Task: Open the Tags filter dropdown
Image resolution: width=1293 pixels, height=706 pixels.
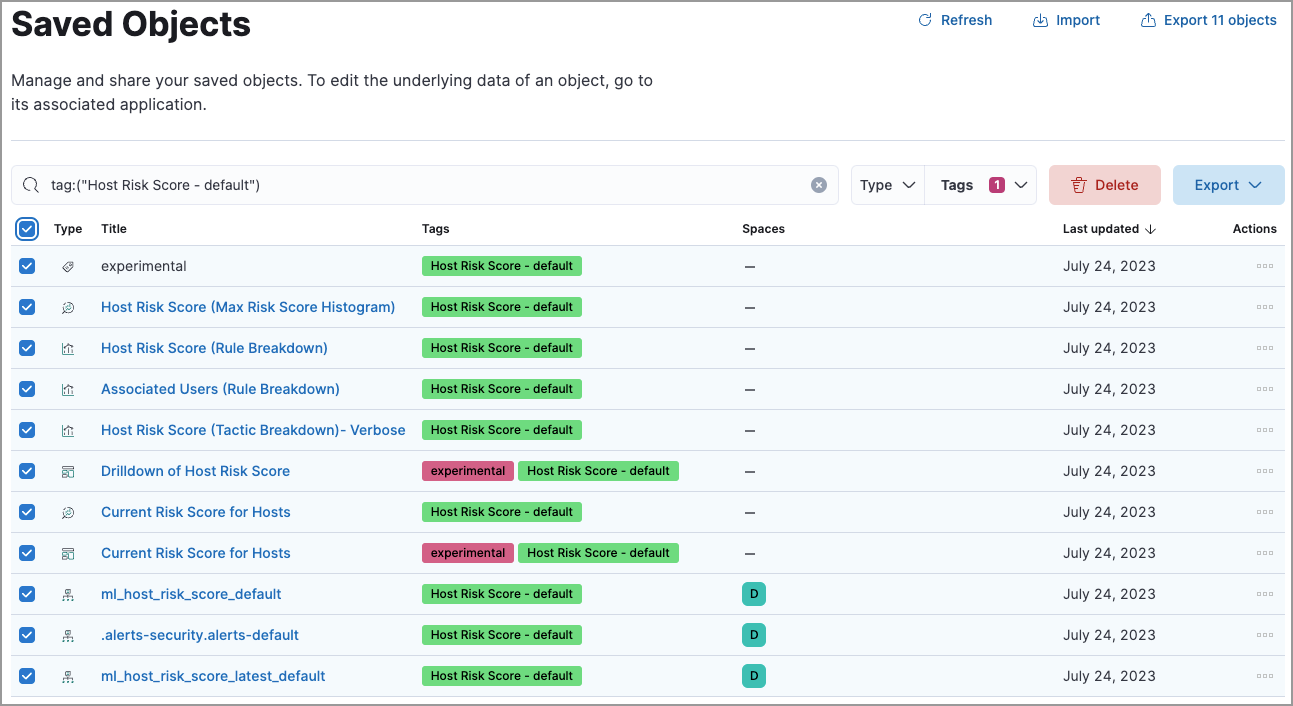Action: click(x=981, y=184)
